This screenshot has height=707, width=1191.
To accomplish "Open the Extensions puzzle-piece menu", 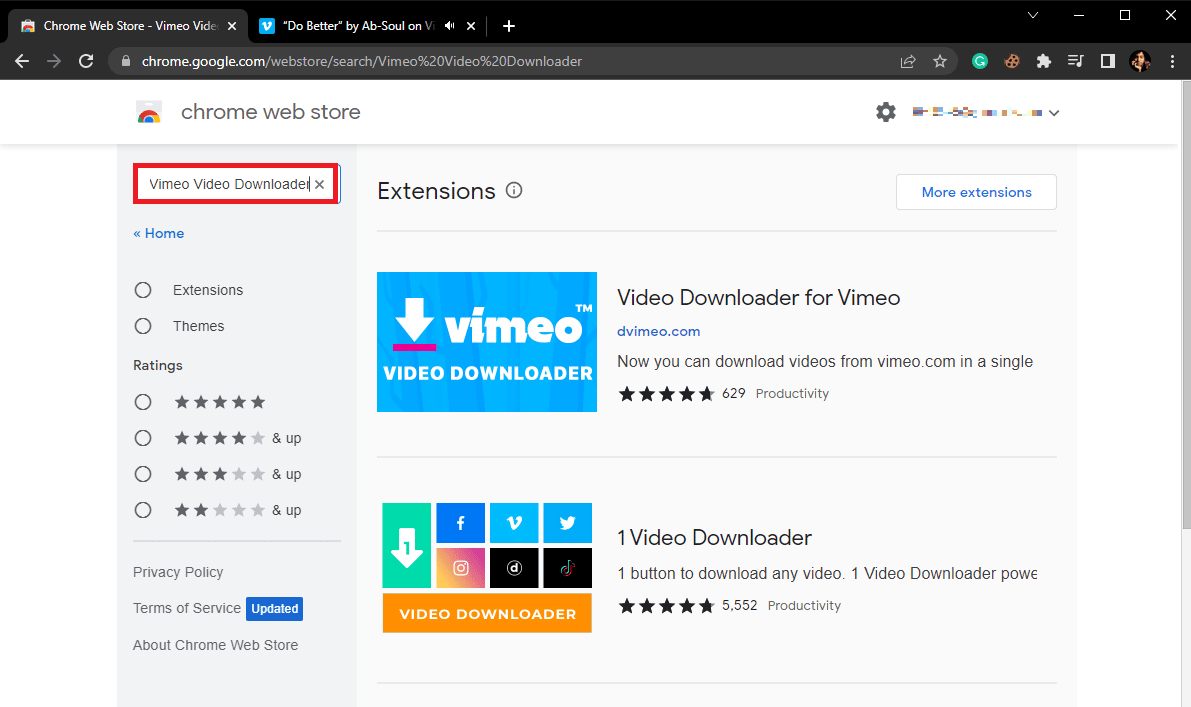I will (1044, 62).
